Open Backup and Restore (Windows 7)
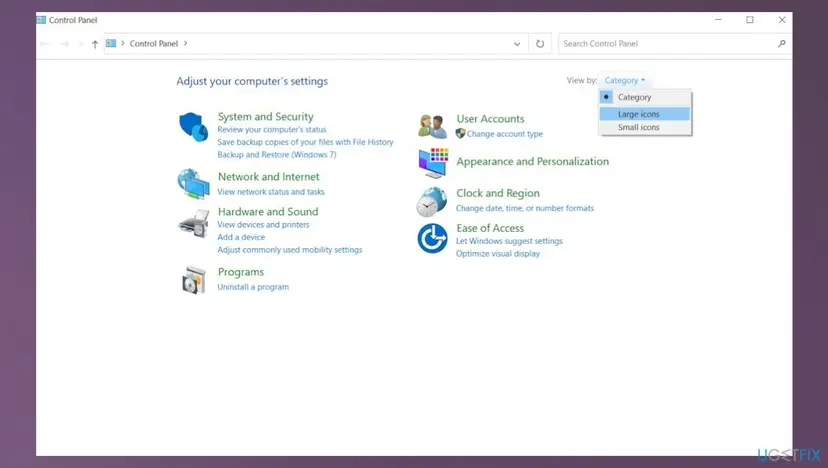 pyautogui.click(x=277, y=155)
